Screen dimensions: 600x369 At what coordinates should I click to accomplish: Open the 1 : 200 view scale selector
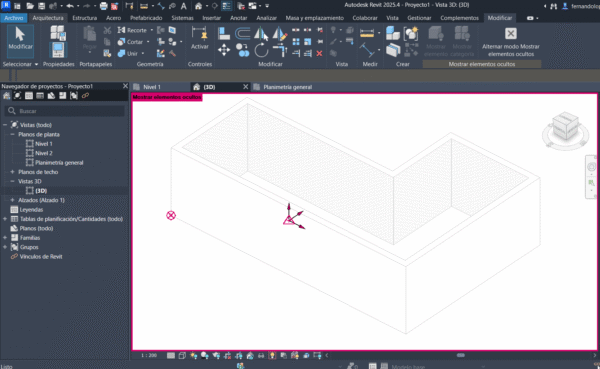(149, 356)
